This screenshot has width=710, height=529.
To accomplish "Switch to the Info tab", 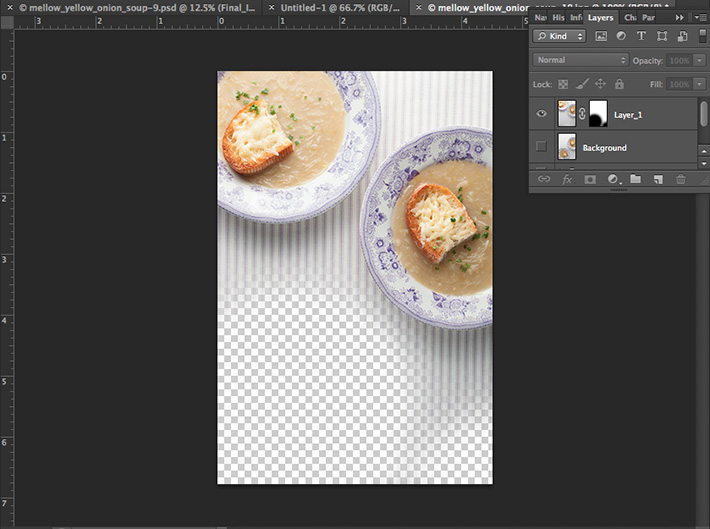I will click(576, 17).
